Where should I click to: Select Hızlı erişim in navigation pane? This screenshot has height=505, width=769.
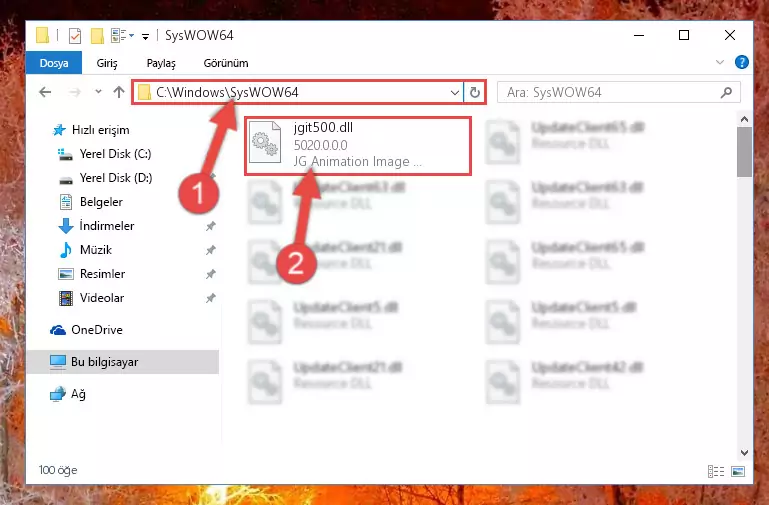[x=91, y=130]
